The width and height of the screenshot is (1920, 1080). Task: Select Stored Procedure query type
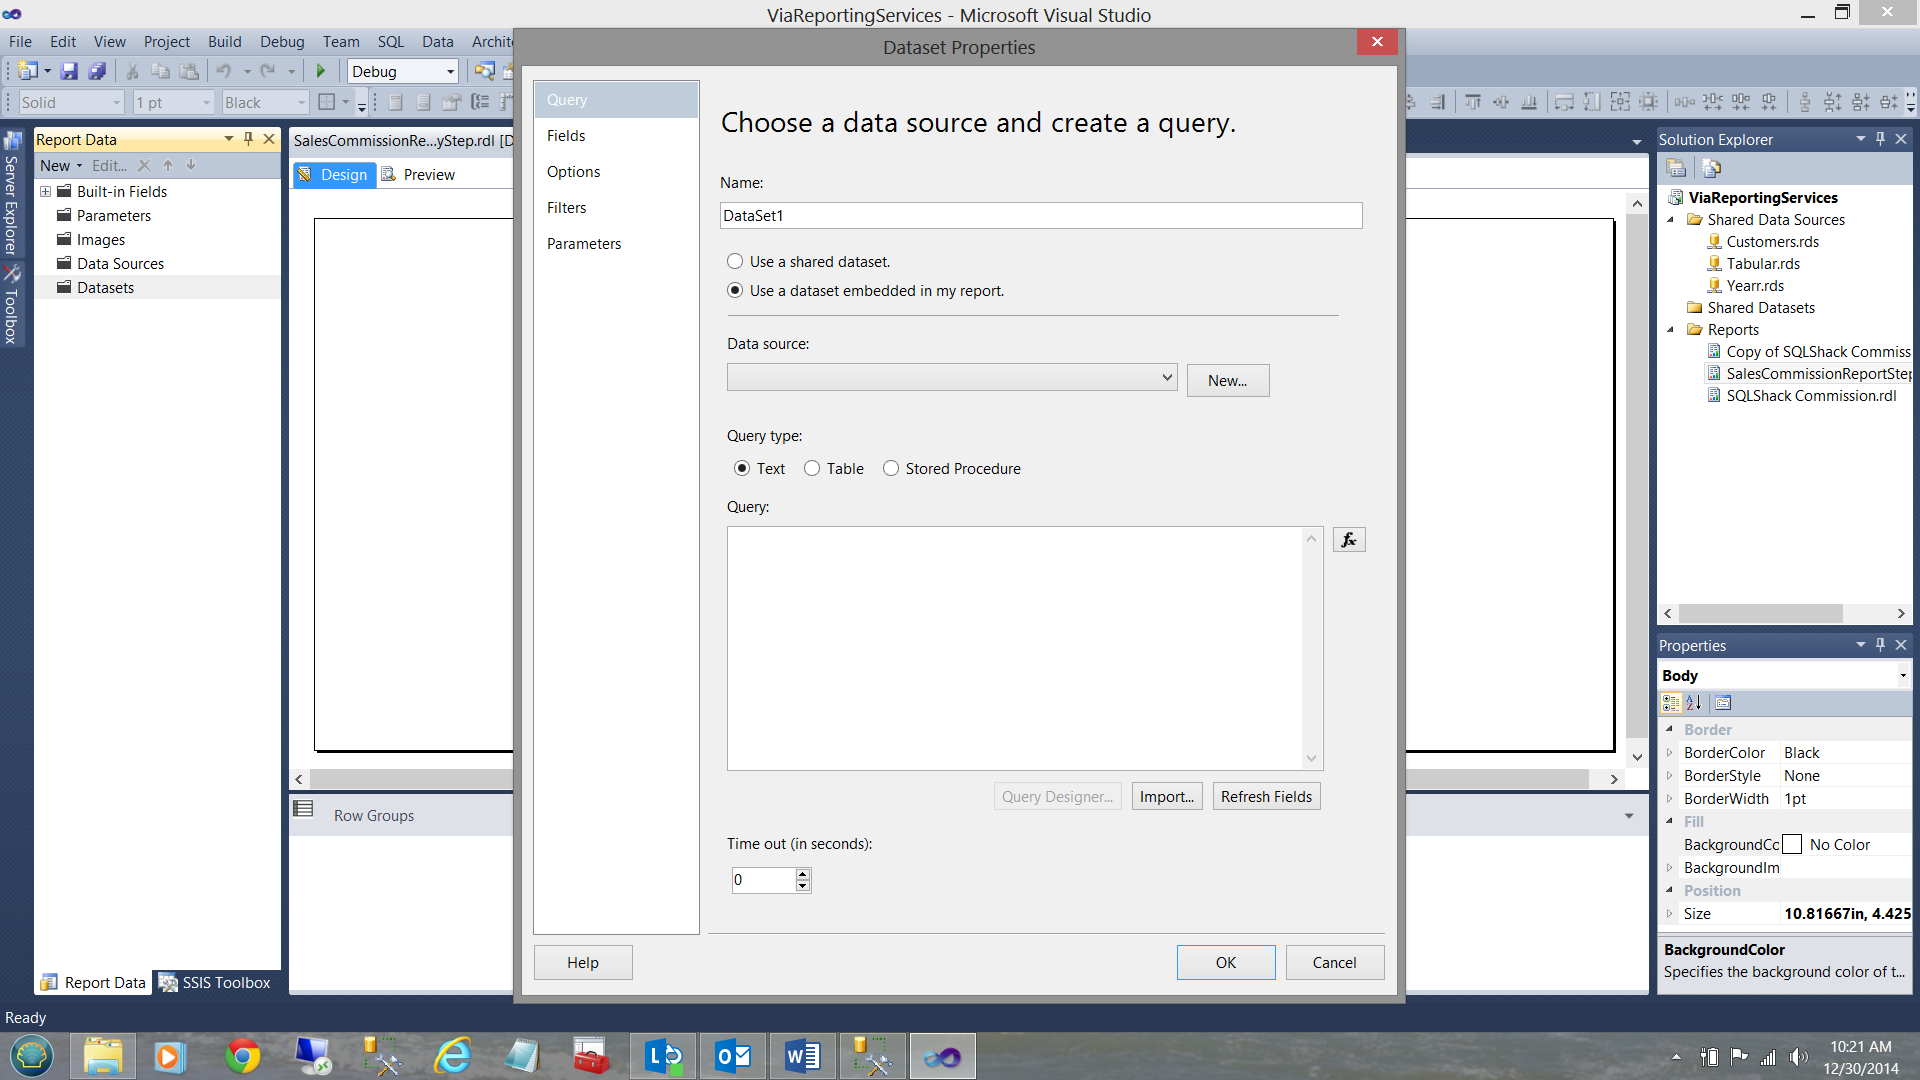pyautogui.click(x=891, y=469)
